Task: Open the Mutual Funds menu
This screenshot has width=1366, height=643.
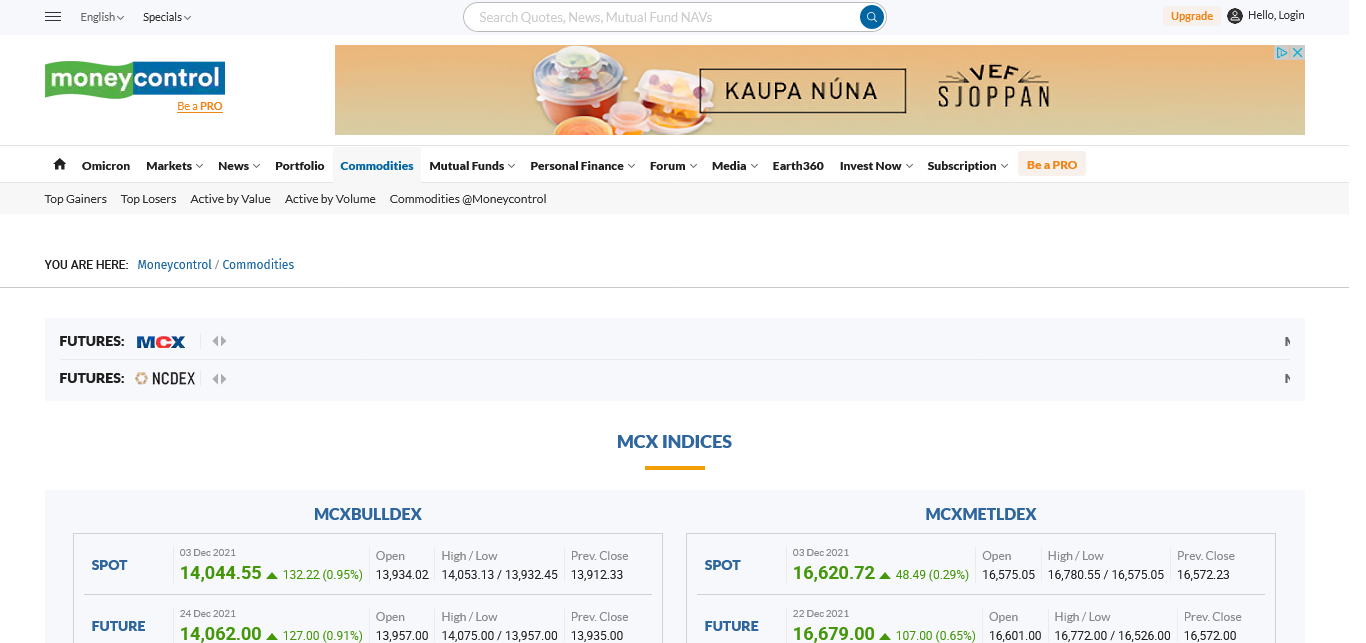Action: (472, 166)
